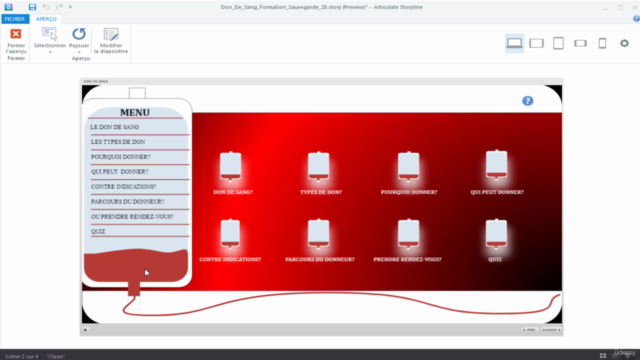Open LES TYPES DE DON menu entry

click(118, 142)
